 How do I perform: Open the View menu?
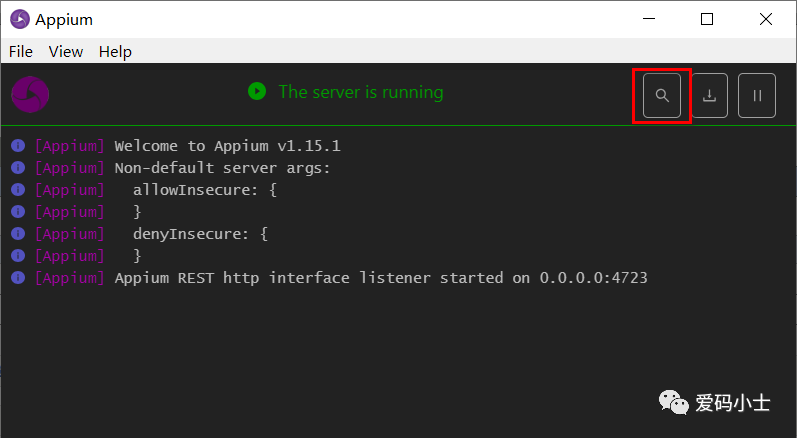[66, 51]
